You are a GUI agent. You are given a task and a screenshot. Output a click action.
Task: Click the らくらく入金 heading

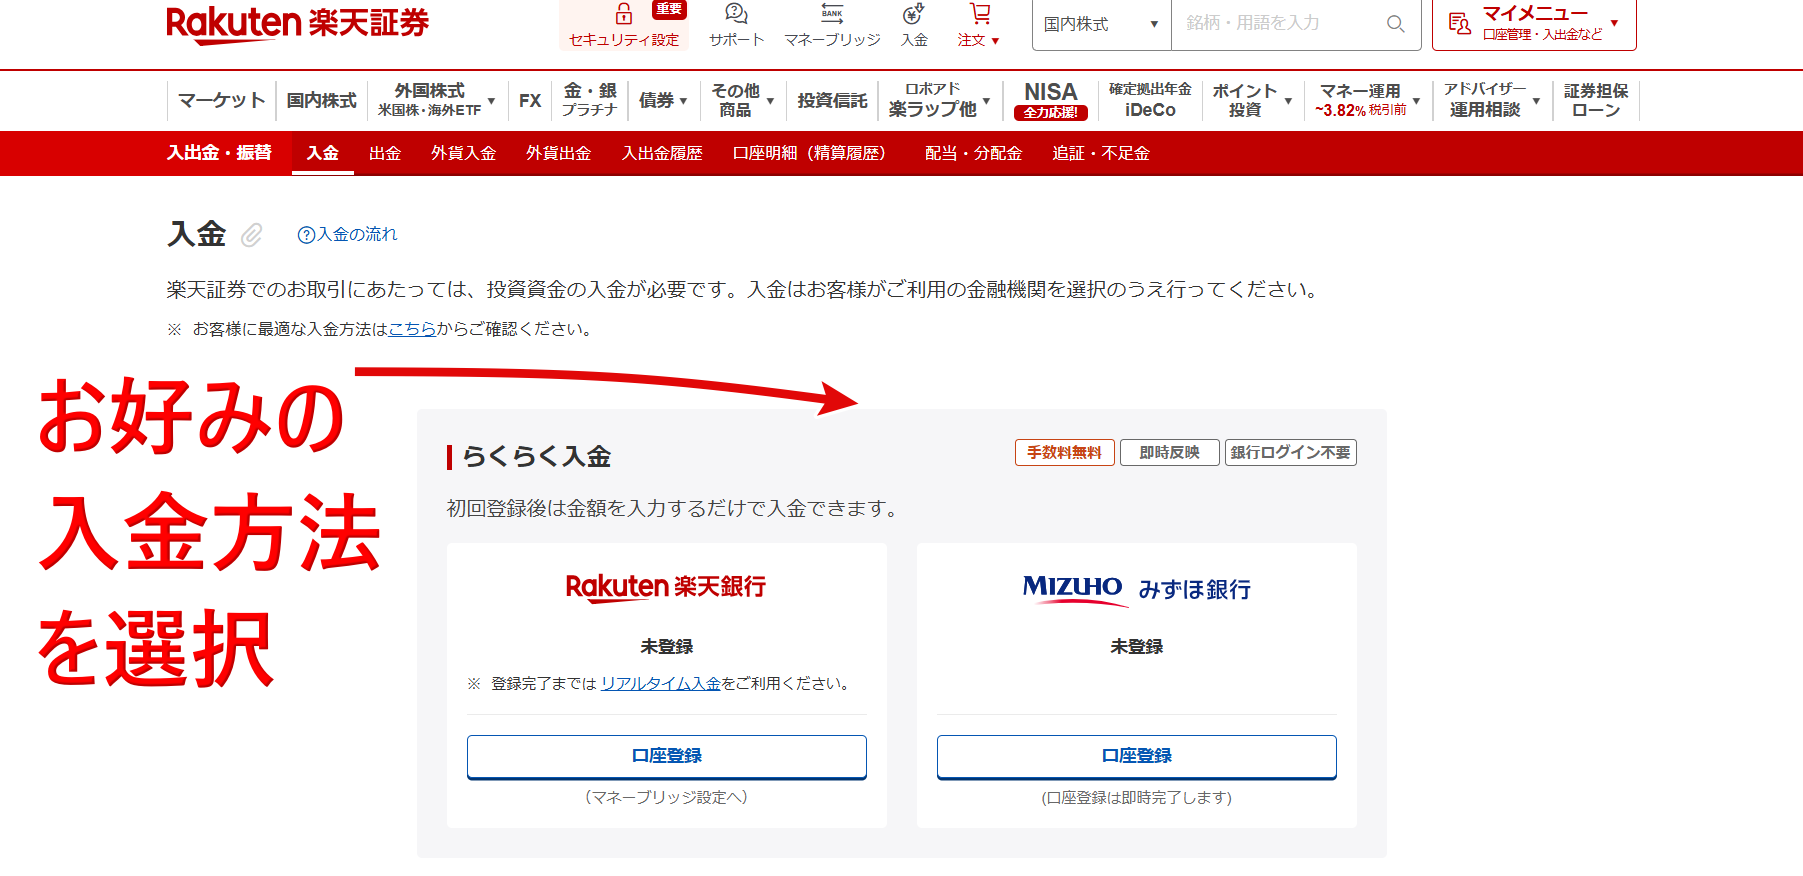click(x=536, y=457)
